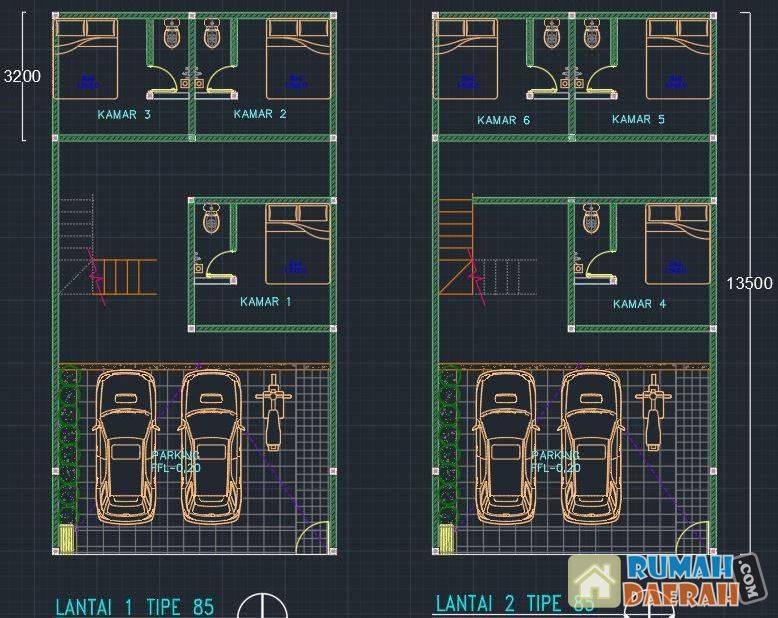The width and height of the screenshot is (778, 618).
Task: Click the staircase on Lantai 1 plan
Action: point(124,276)
